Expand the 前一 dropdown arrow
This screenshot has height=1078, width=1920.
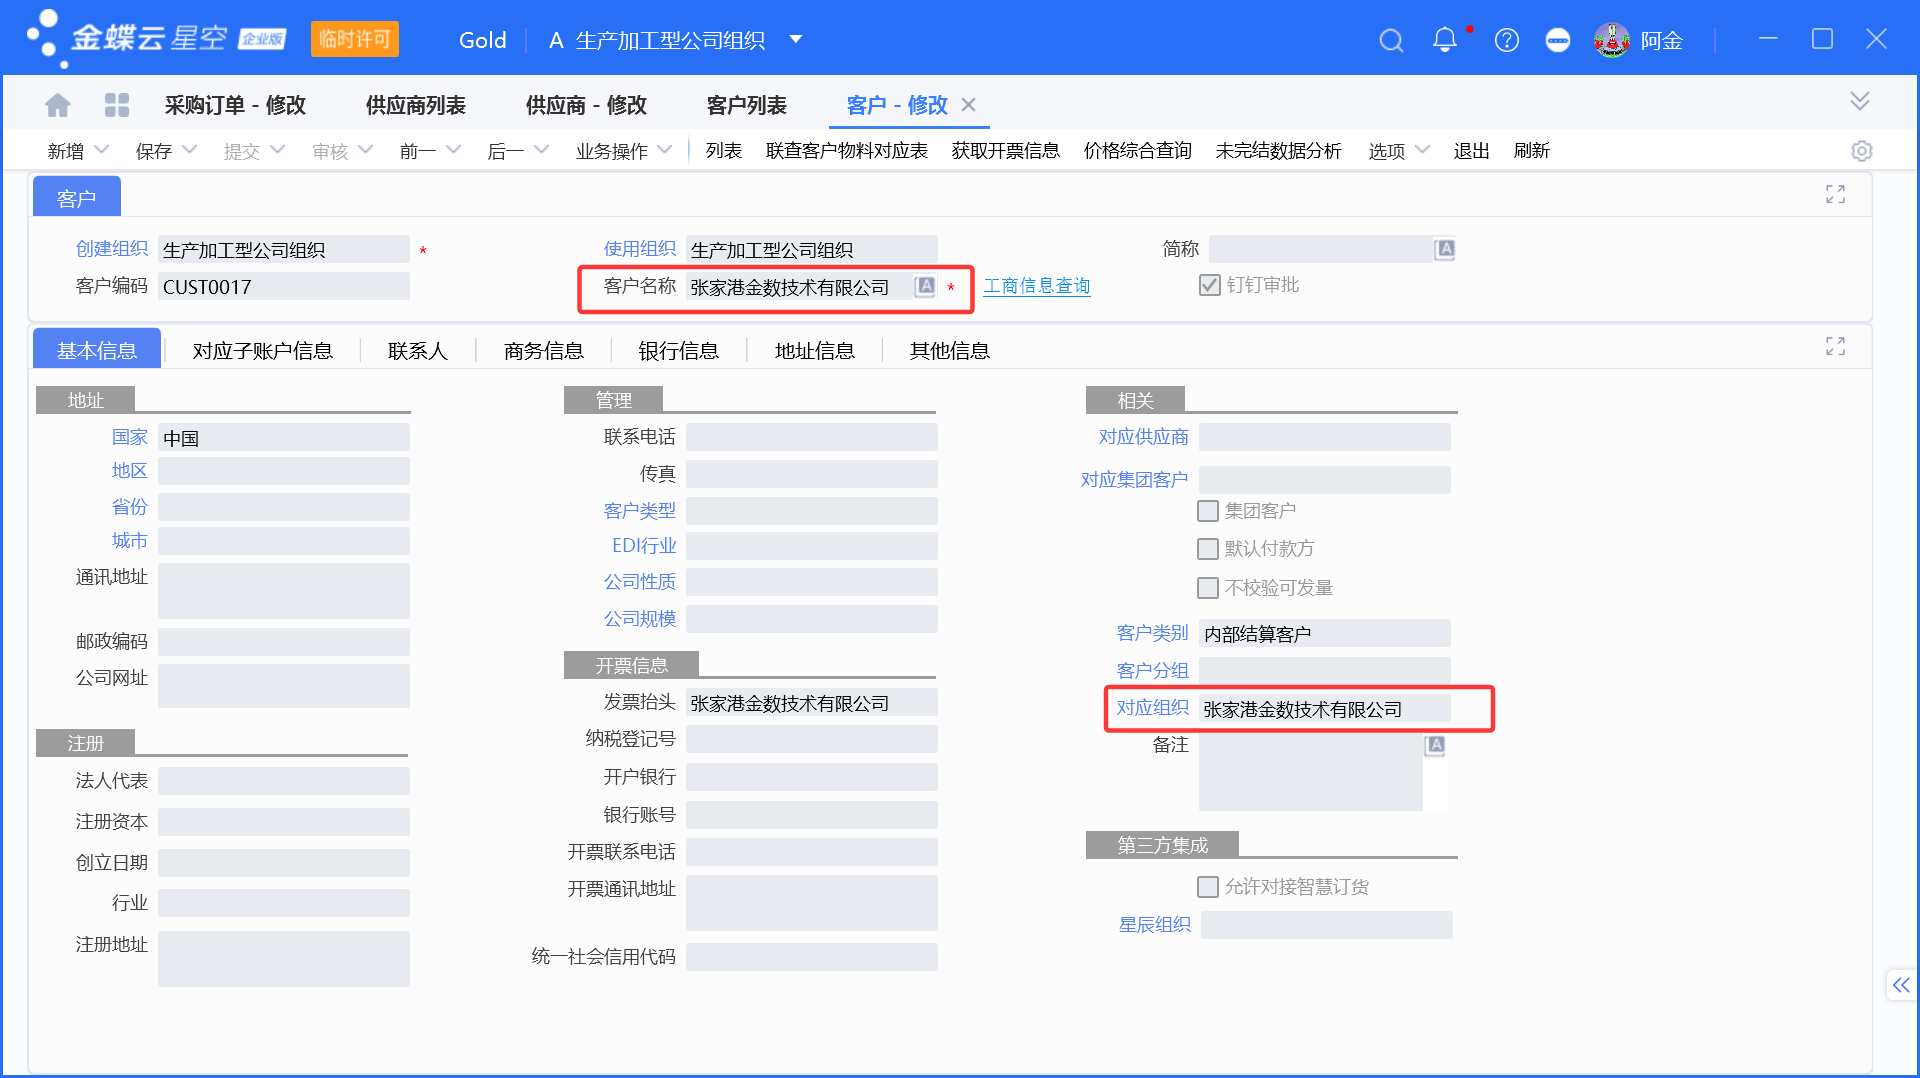pyautogui.click(x=453, y=150)
